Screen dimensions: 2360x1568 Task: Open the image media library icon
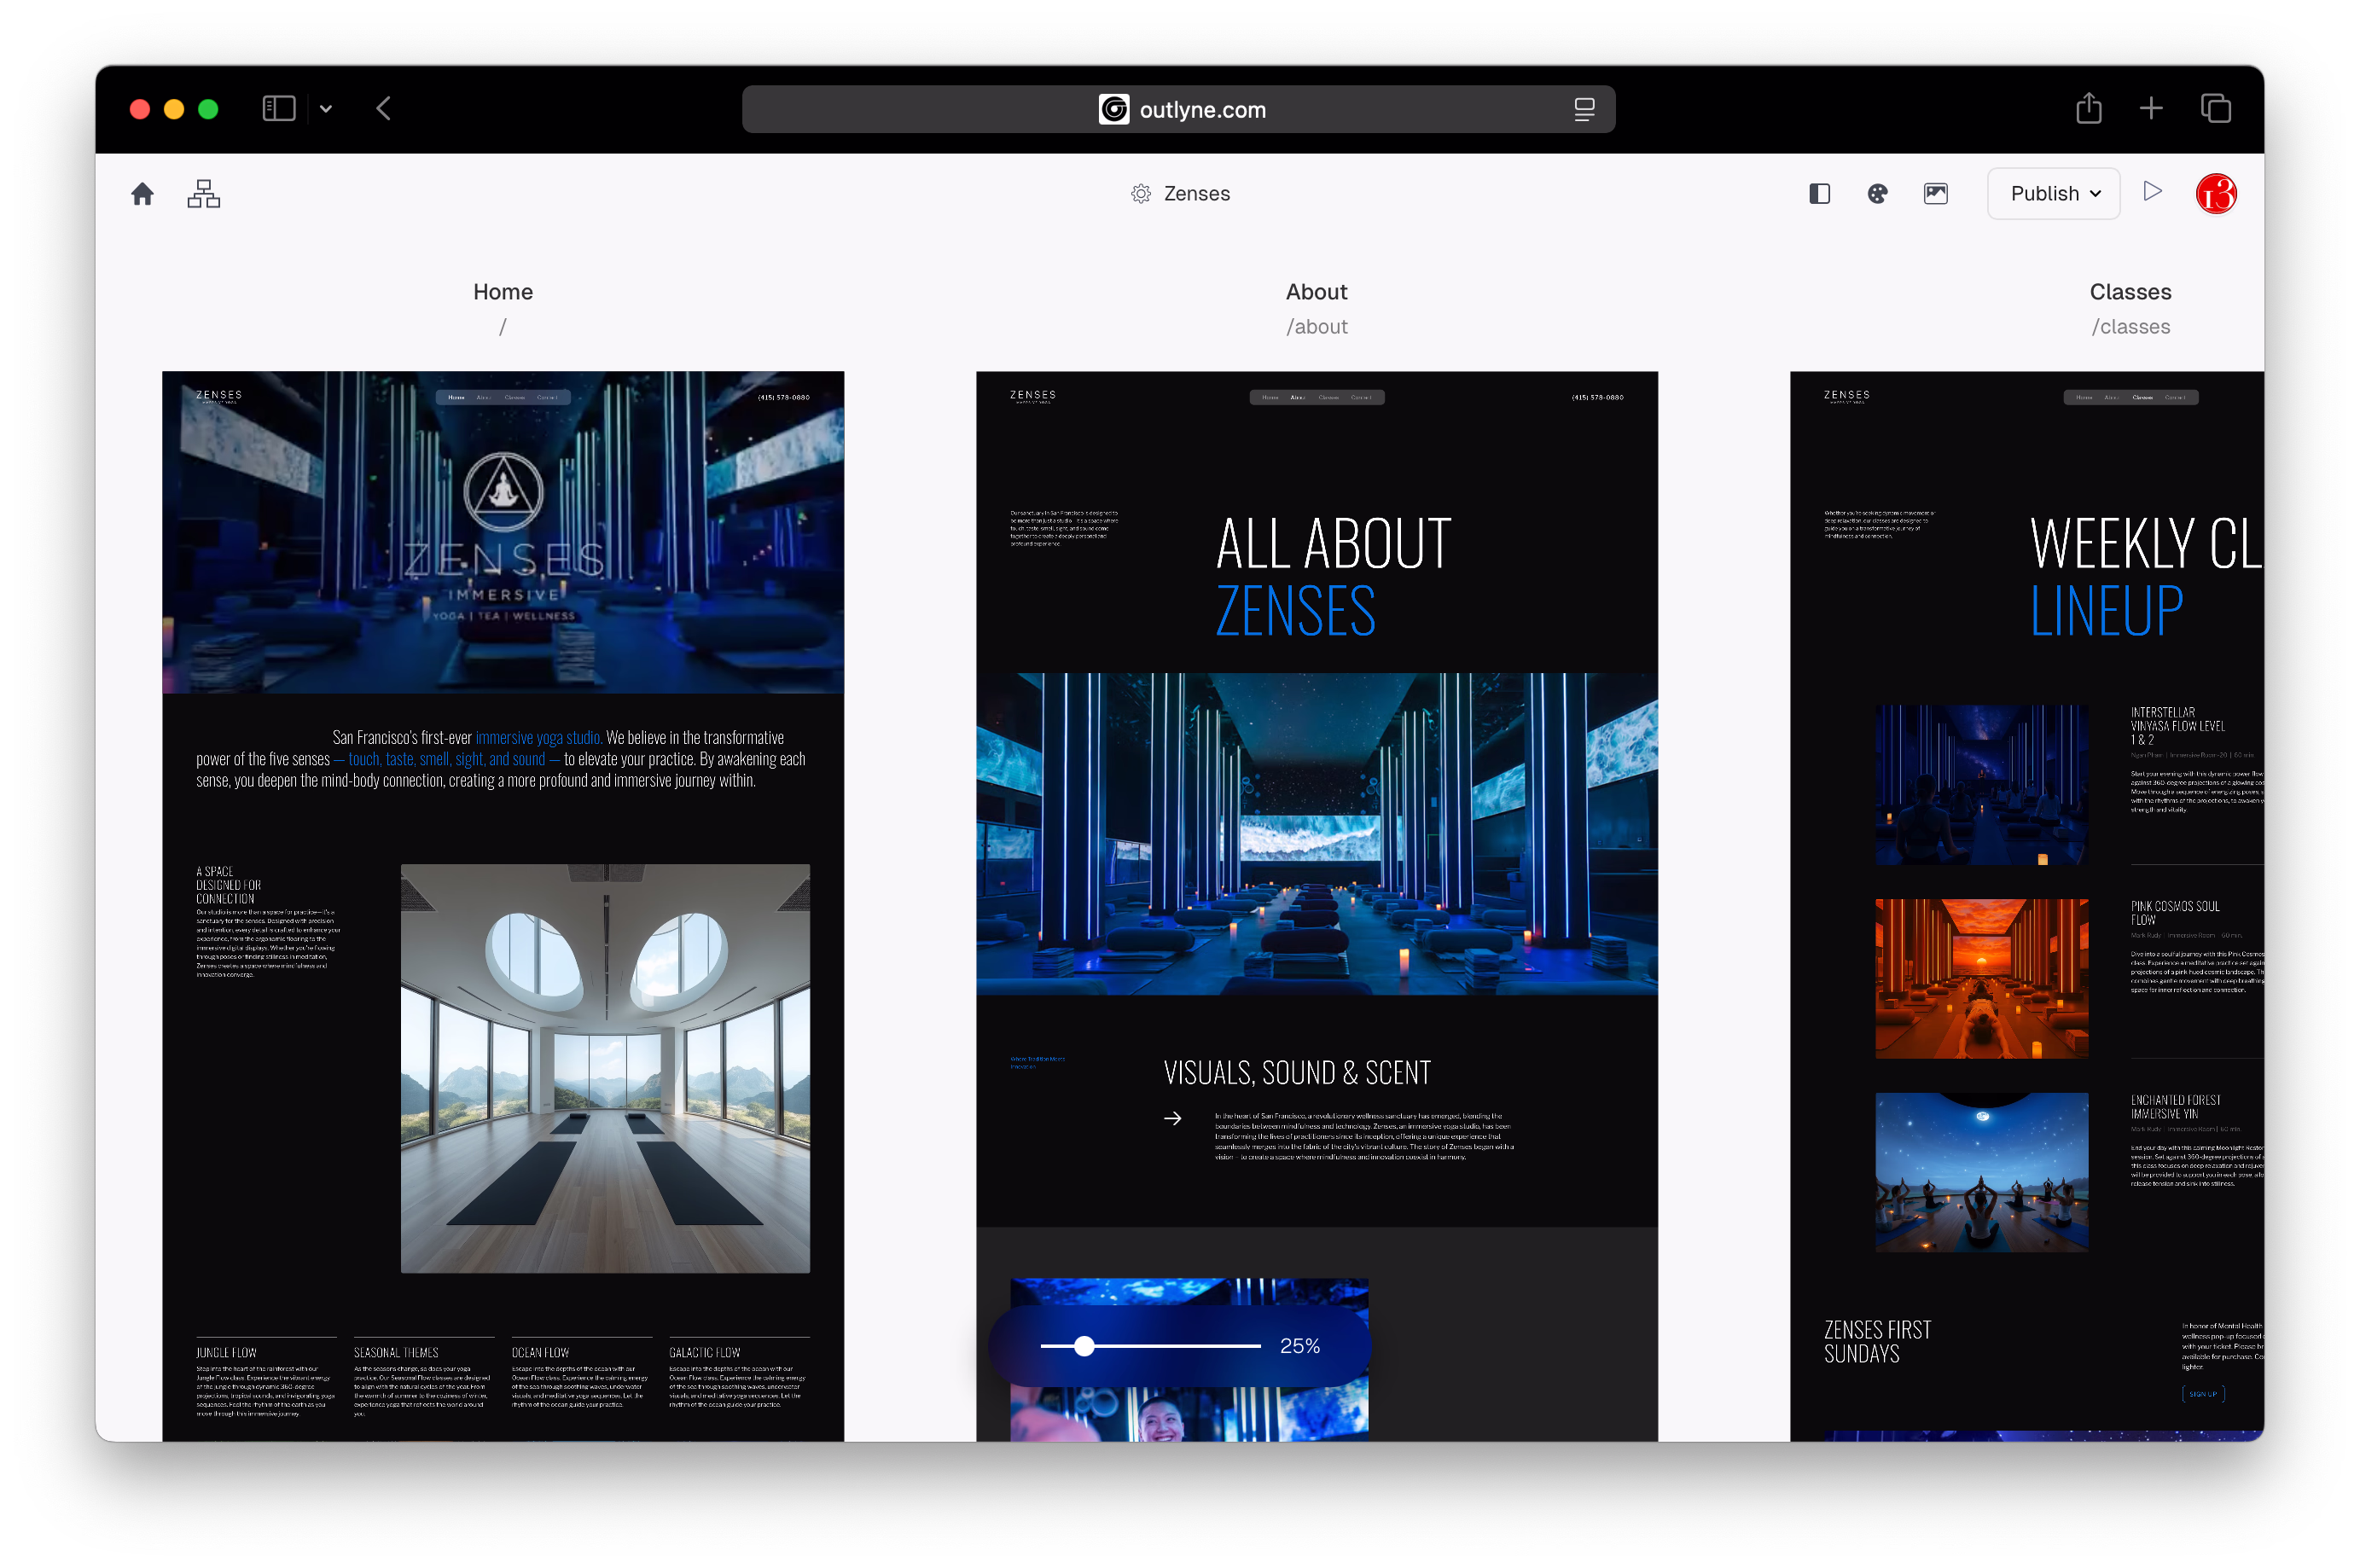(x=1935, y=193)
